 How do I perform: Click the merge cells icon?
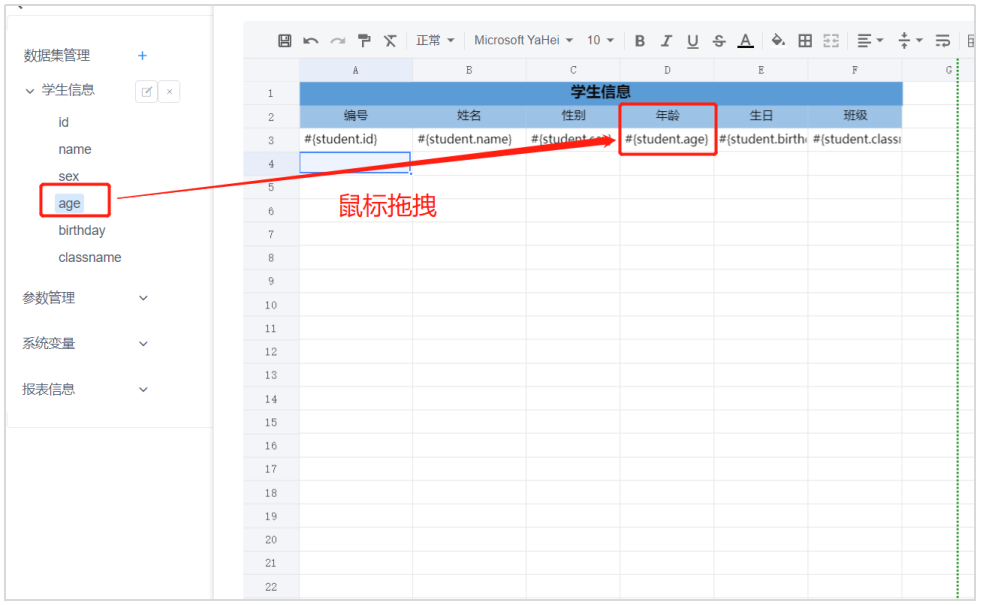pos(831,41)
